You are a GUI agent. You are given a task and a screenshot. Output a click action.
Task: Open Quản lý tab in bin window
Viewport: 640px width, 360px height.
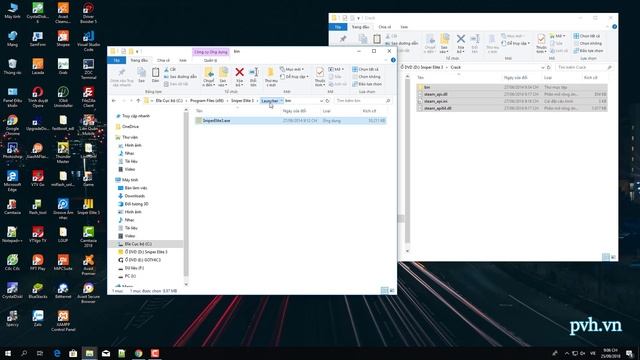coord(210,60)
